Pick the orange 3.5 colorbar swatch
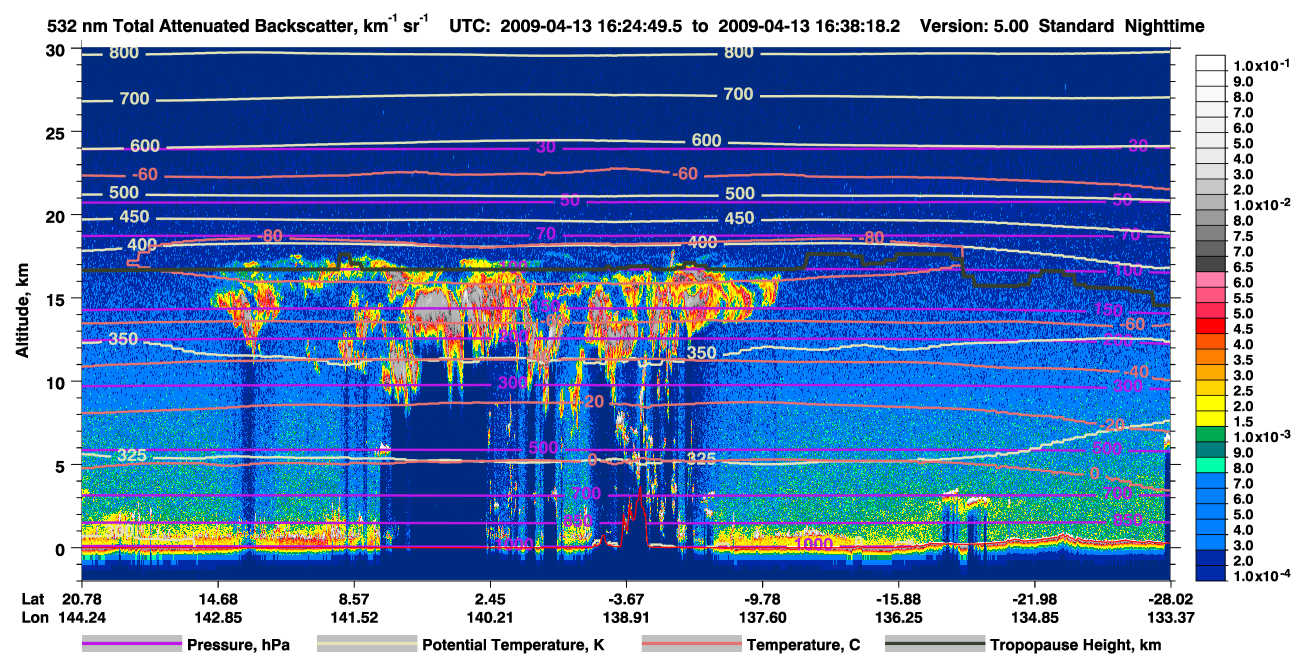Screen dimensions: 1300x667 pyautogui.click(x=1211, y=356)
